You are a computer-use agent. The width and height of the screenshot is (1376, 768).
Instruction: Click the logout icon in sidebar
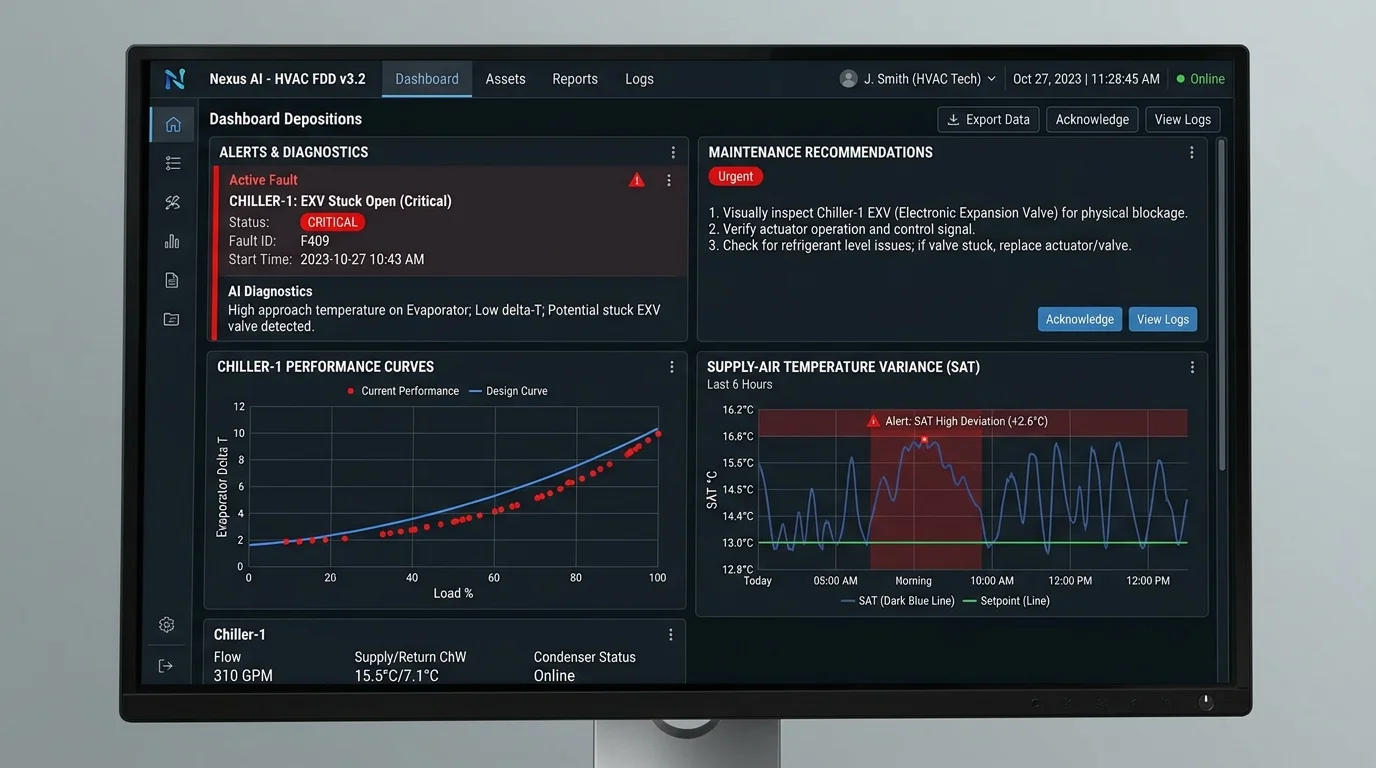pyautogui.click(x=166, y=665)
